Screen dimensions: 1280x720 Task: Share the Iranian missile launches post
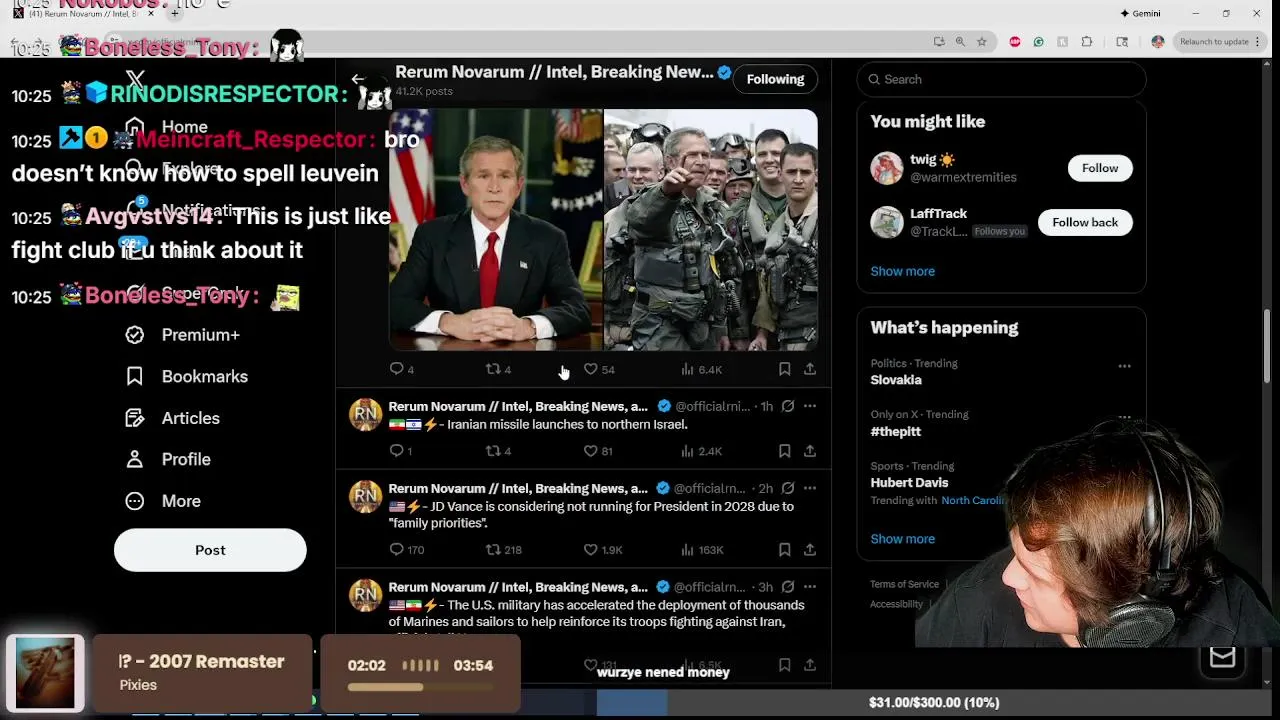click(x=810, y=451)
